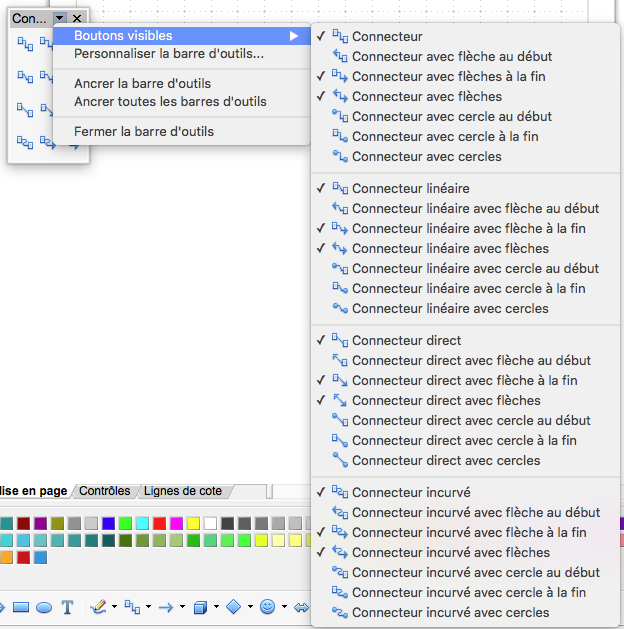Choose Ancrer toutes les barres d'outils
The height and width of the screenshot is (629, 624).
coord(182,101)
